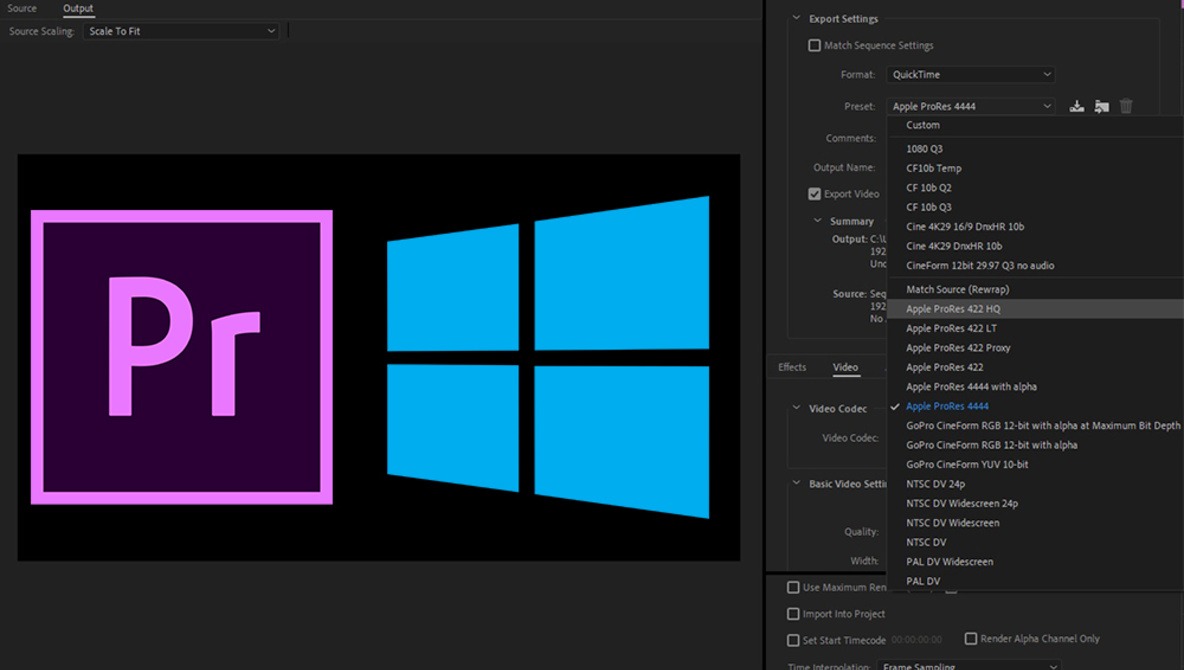Click the Import Preset folder icon
This screenshot has width=1184, height=670.
[x=1102, y=107]
